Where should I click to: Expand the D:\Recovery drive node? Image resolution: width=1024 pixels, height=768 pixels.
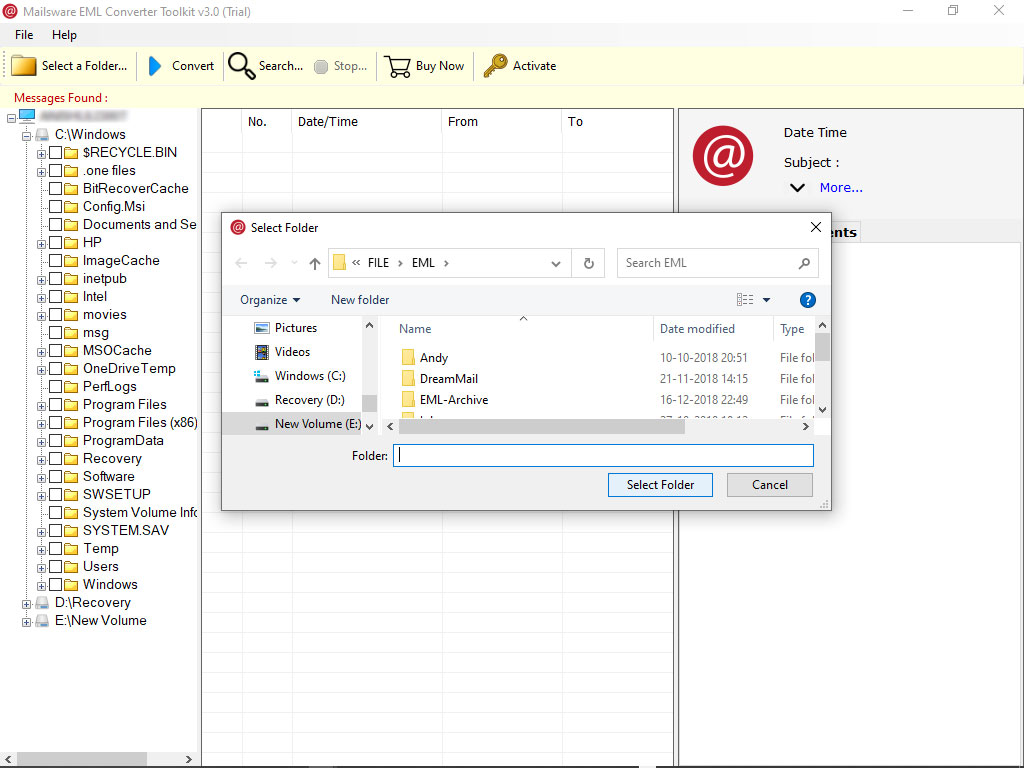(x=26, y=604)
